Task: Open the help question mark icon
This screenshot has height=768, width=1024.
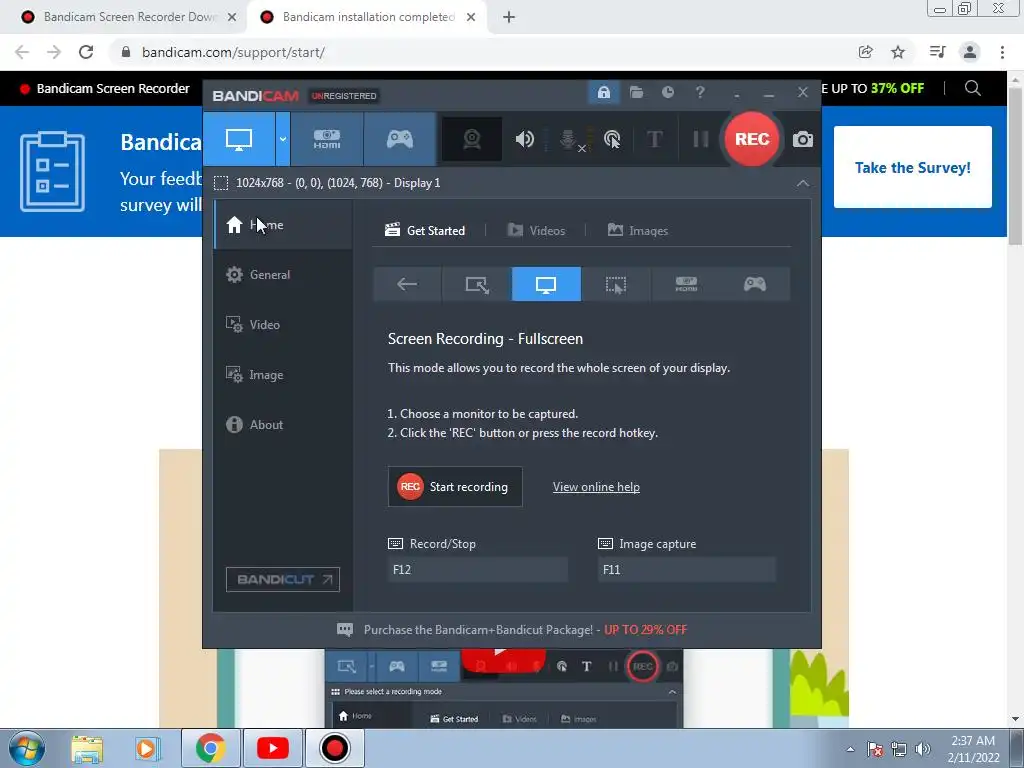Action: (x=700, y=93)
